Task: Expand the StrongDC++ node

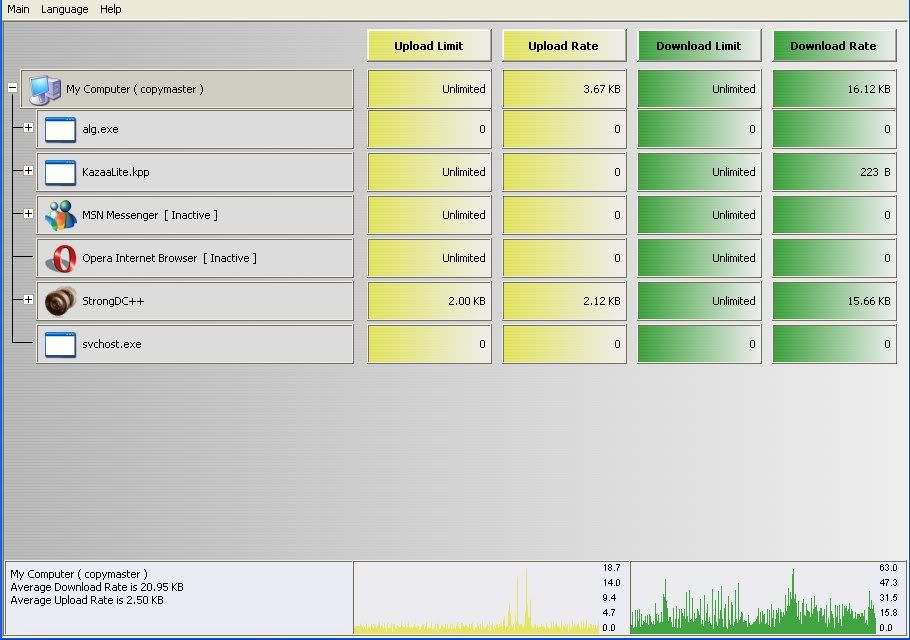Action: pyautogui.click(x=28, y=299)
